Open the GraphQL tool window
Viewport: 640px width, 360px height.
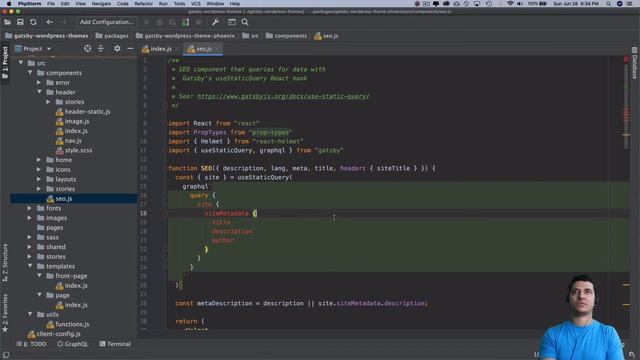click(72, 344)
